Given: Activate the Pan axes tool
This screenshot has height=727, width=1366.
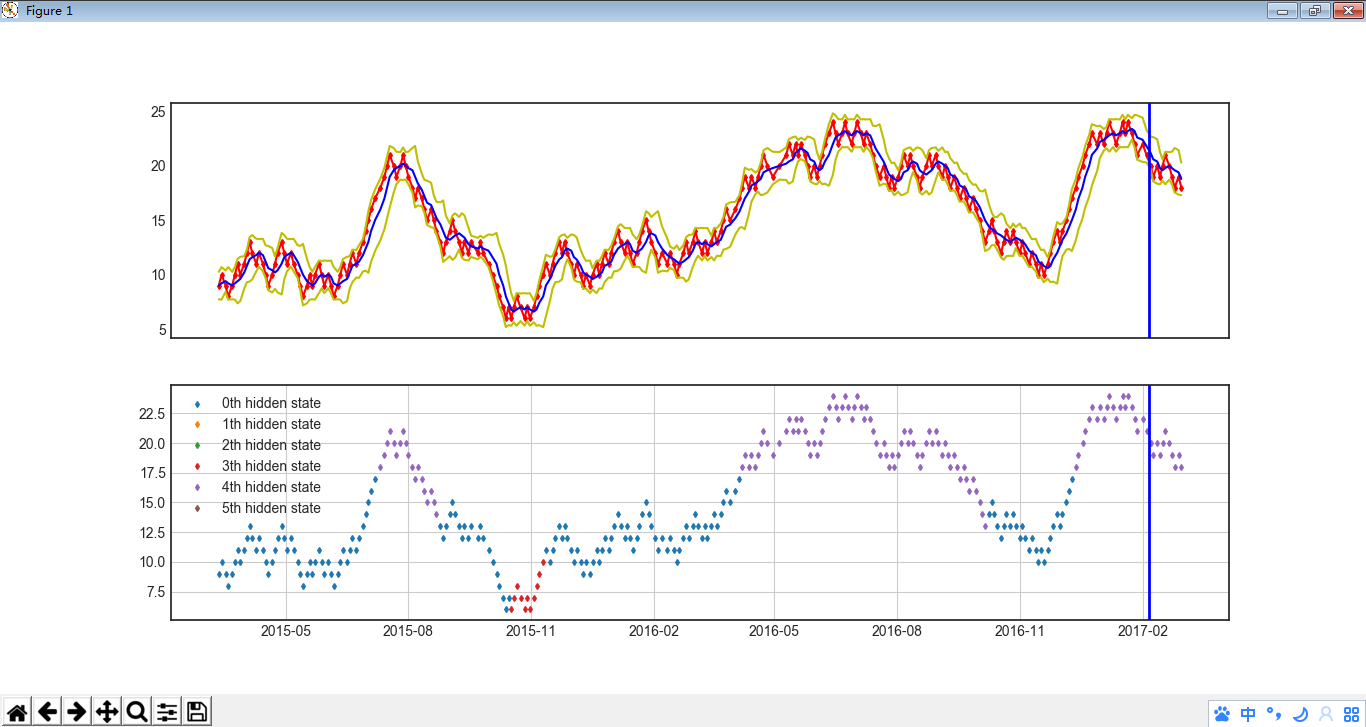Looking at the screenshot, I should click(x=107, y=712).
